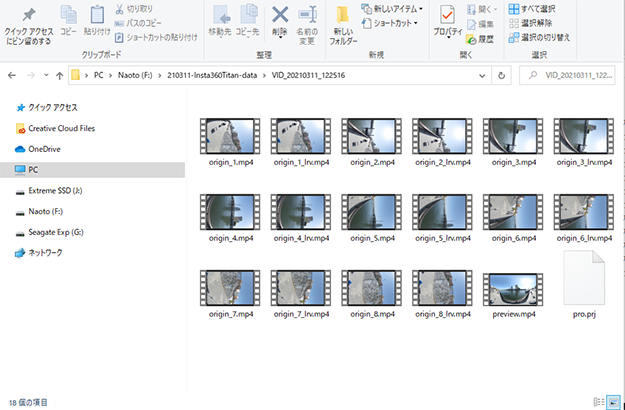The width and height of the screenshot is (625, 410).
Task: Select Naoto (F:) drive in navigation pane
Action: (46, 212)
